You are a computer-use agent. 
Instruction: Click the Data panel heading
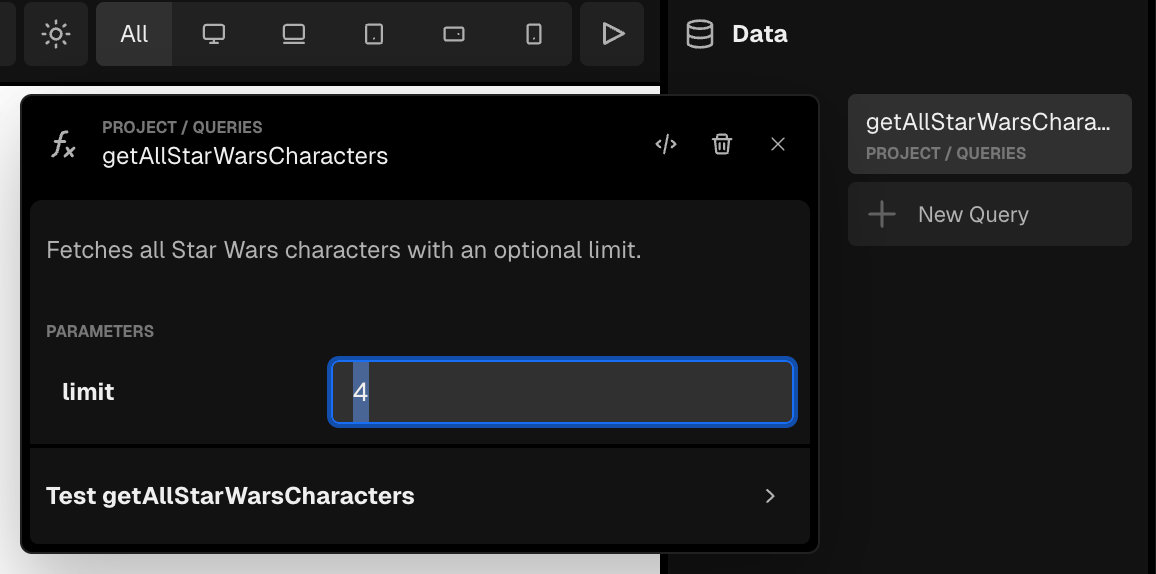tap(759, 34)
